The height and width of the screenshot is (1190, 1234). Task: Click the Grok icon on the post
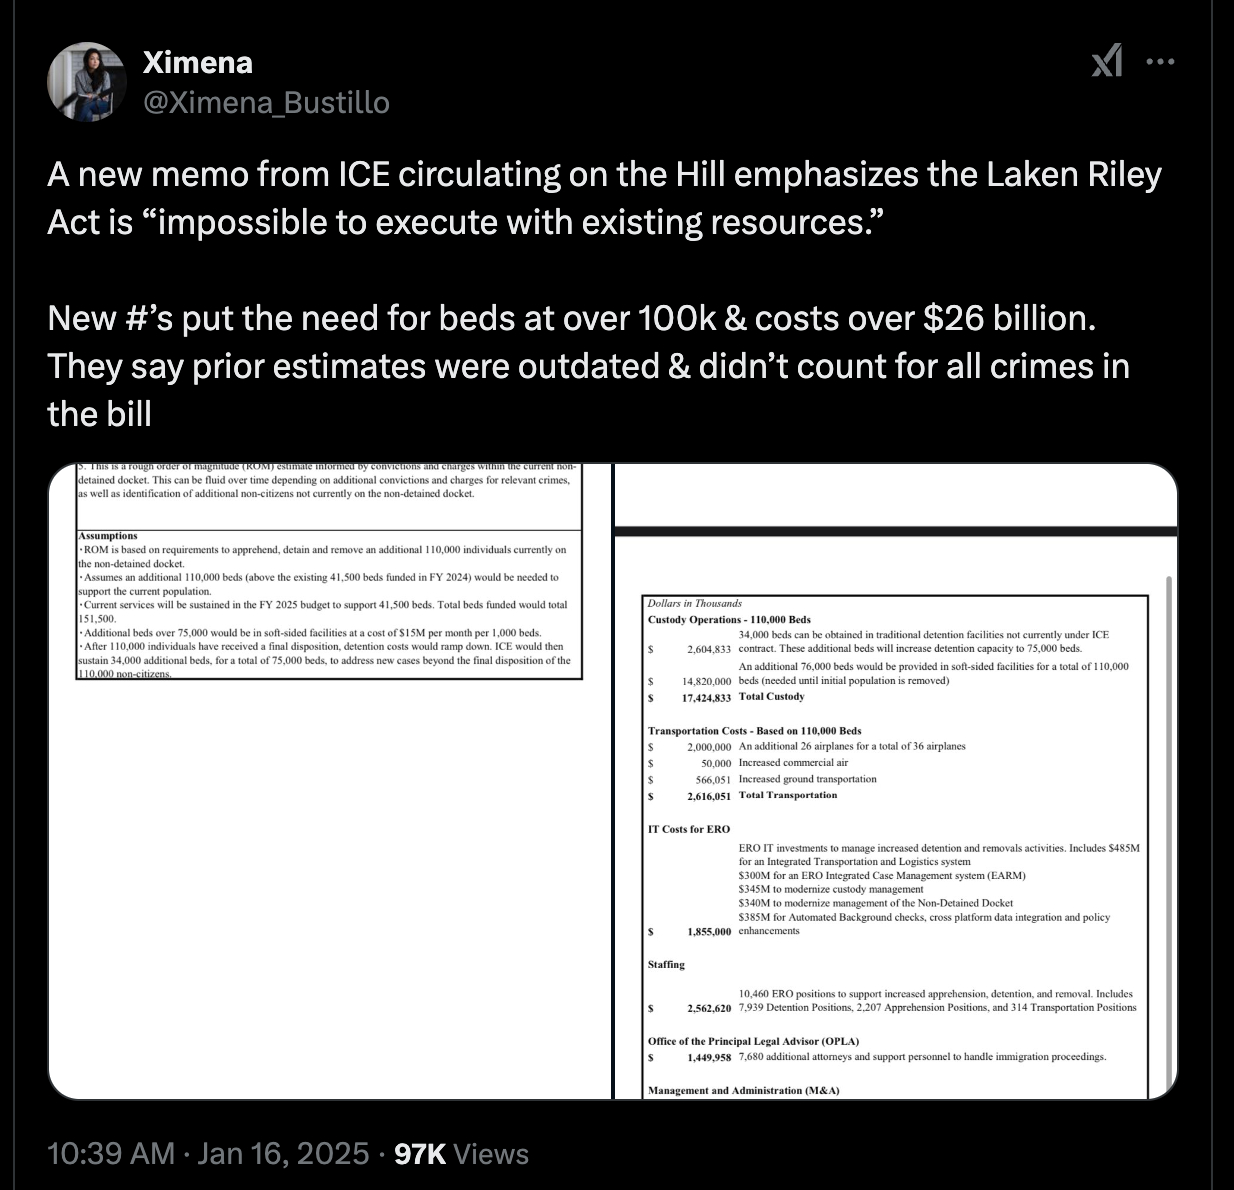point(1106,62)
